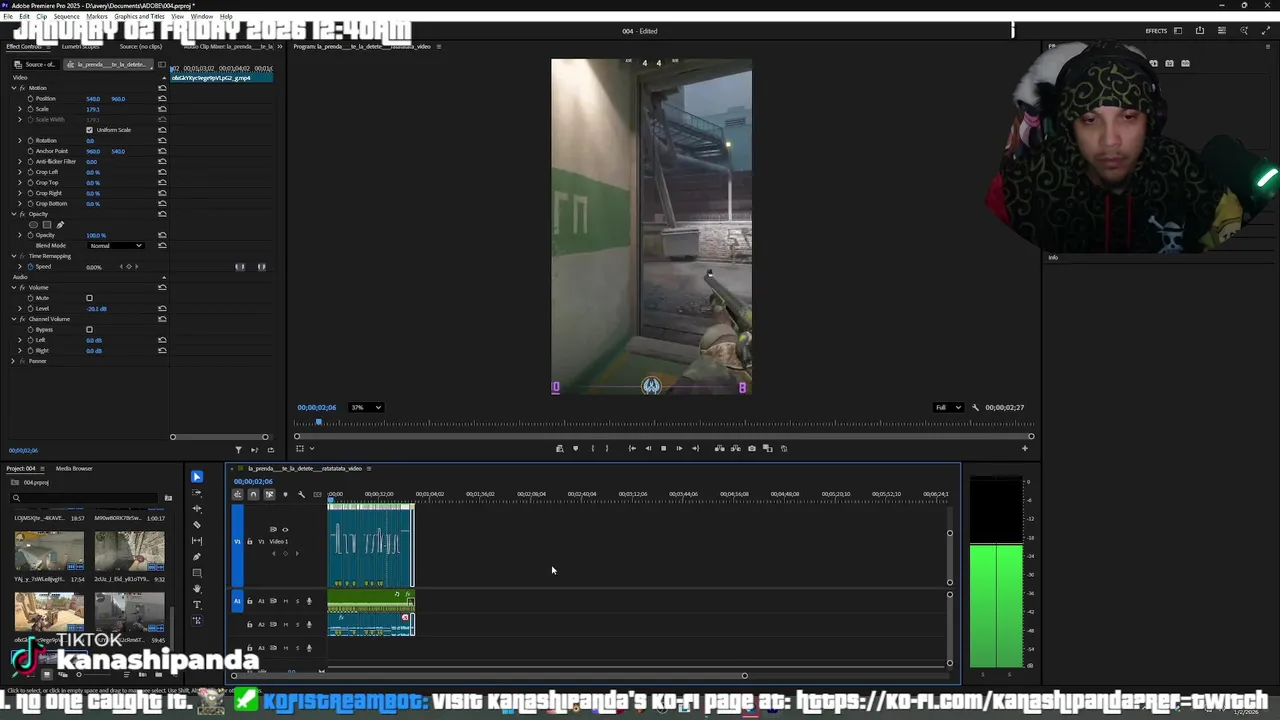1280x720 pixels.
Task: Reset the Anchor Point parameter
Action: click(x=162, y=151)
